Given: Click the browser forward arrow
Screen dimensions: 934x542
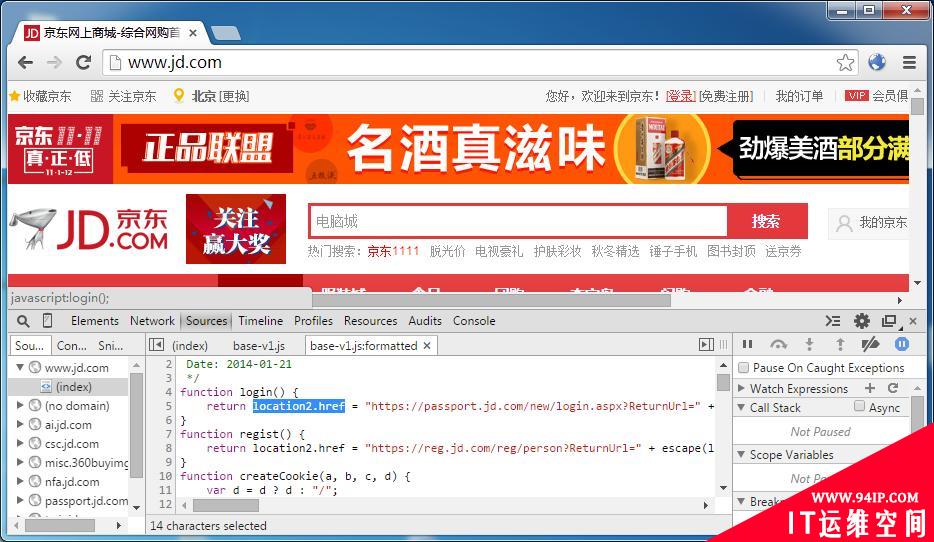Looking at the screenshot, I should tap(54, 62).
